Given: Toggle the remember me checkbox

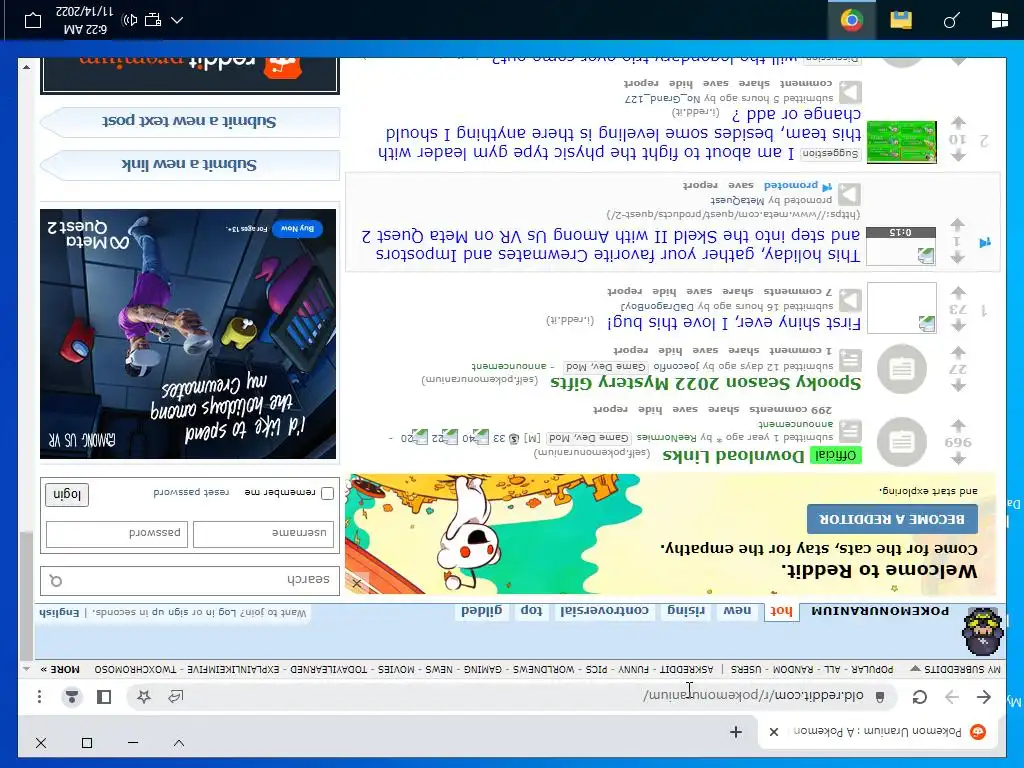Looking at the screenshot, I should (328, 493).
